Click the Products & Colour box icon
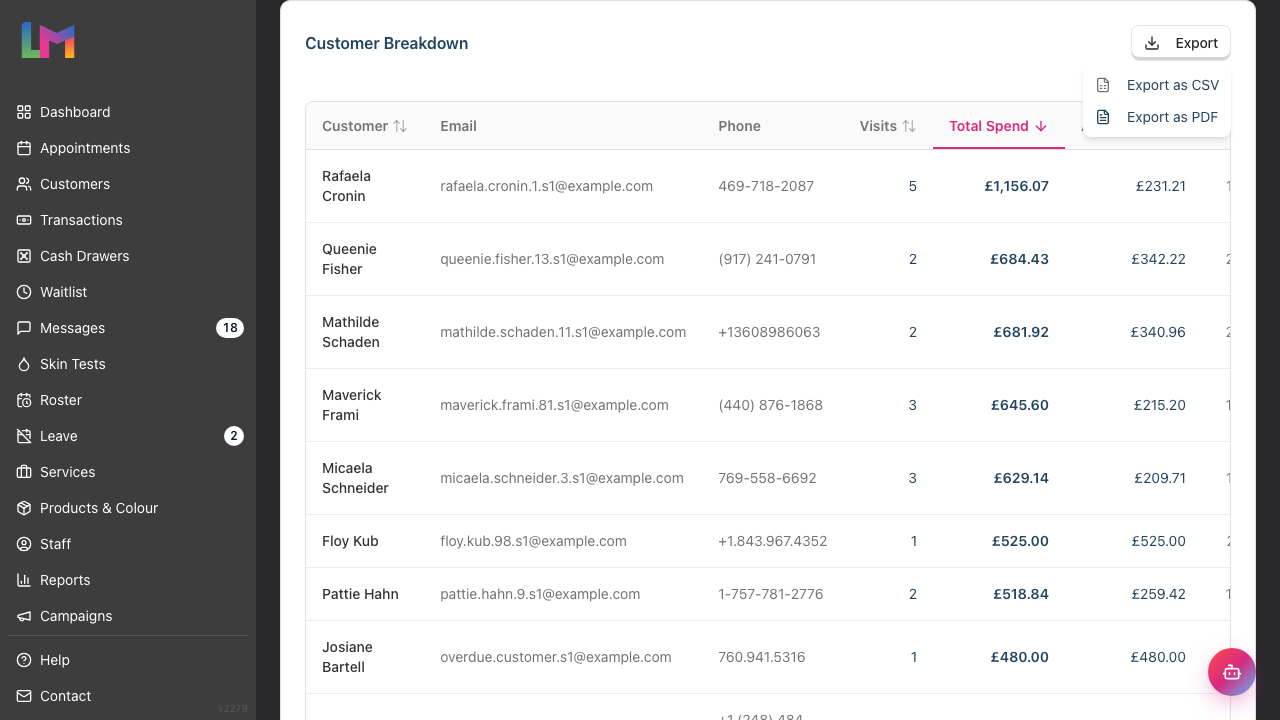Viewport: 1280px width, 720px height. click(x=24, y=508)
